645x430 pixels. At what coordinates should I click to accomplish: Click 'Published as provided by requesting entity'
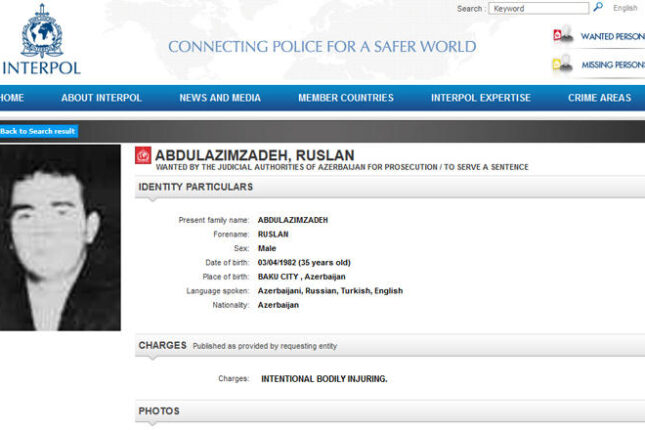265,346
